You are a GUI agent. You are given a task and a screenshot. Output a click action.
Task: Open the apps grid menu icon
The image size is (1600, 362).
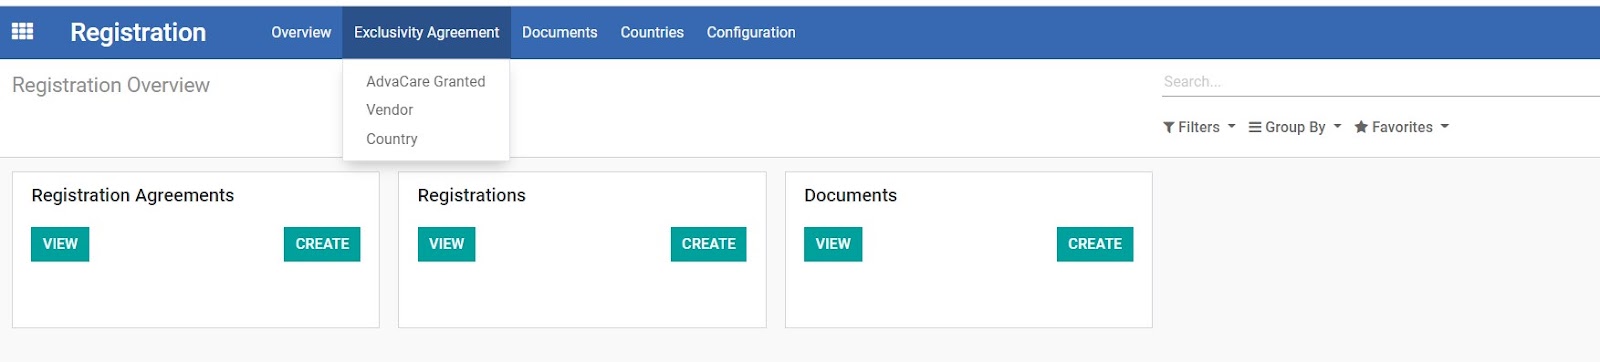(x=22, y=32)
